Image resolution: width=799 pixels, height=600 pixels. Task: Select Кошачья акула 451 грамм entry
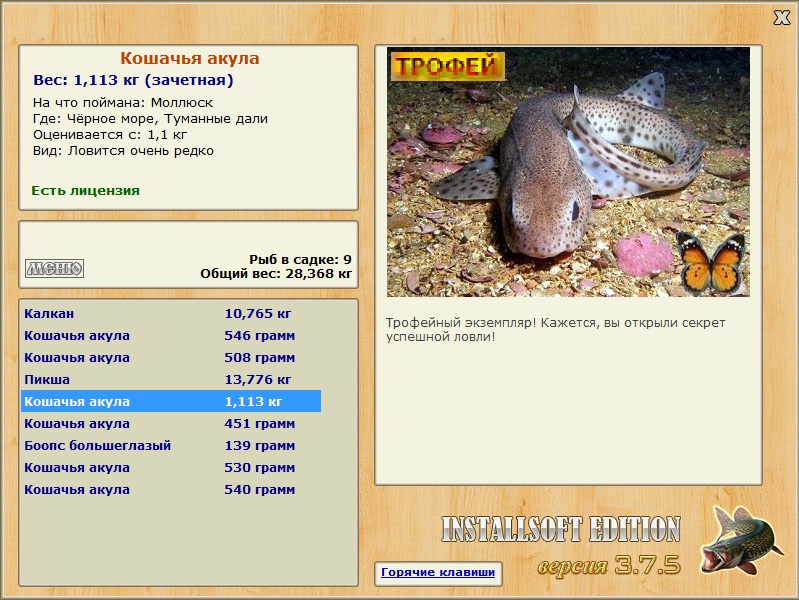point(171,423)
